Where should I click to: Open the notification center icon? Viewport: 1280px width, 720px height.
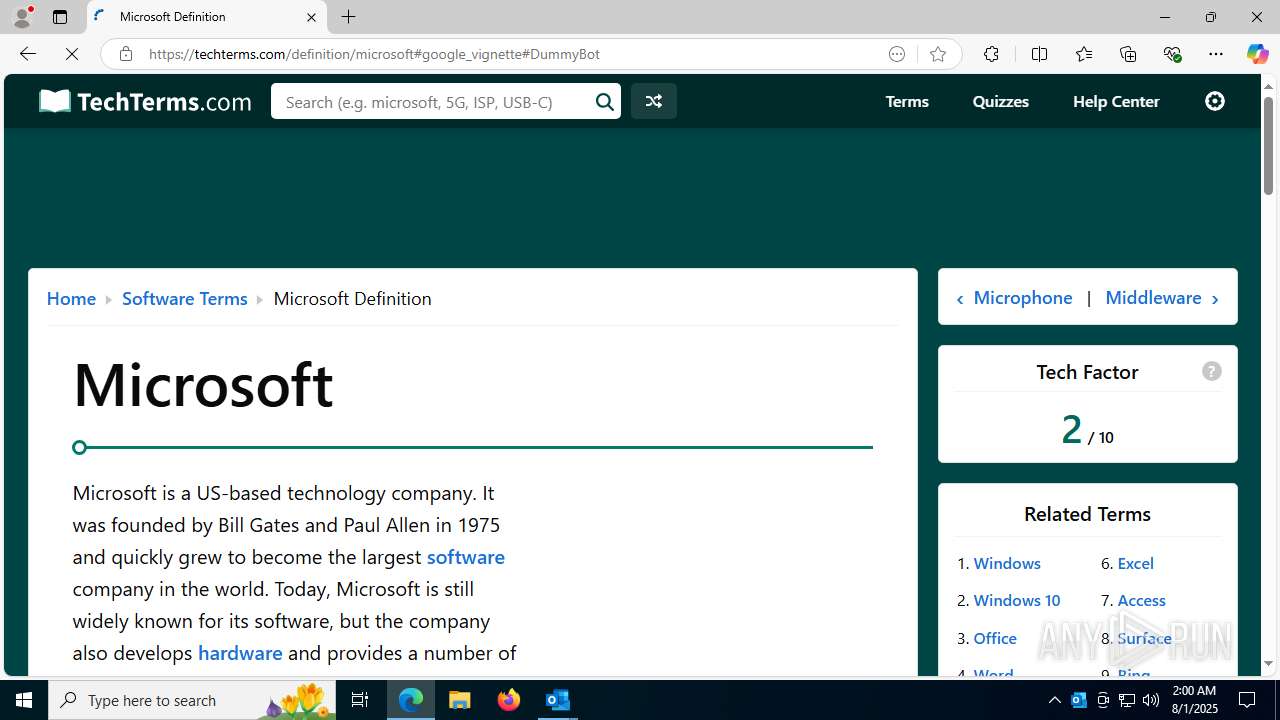(x=1247, y=700)
